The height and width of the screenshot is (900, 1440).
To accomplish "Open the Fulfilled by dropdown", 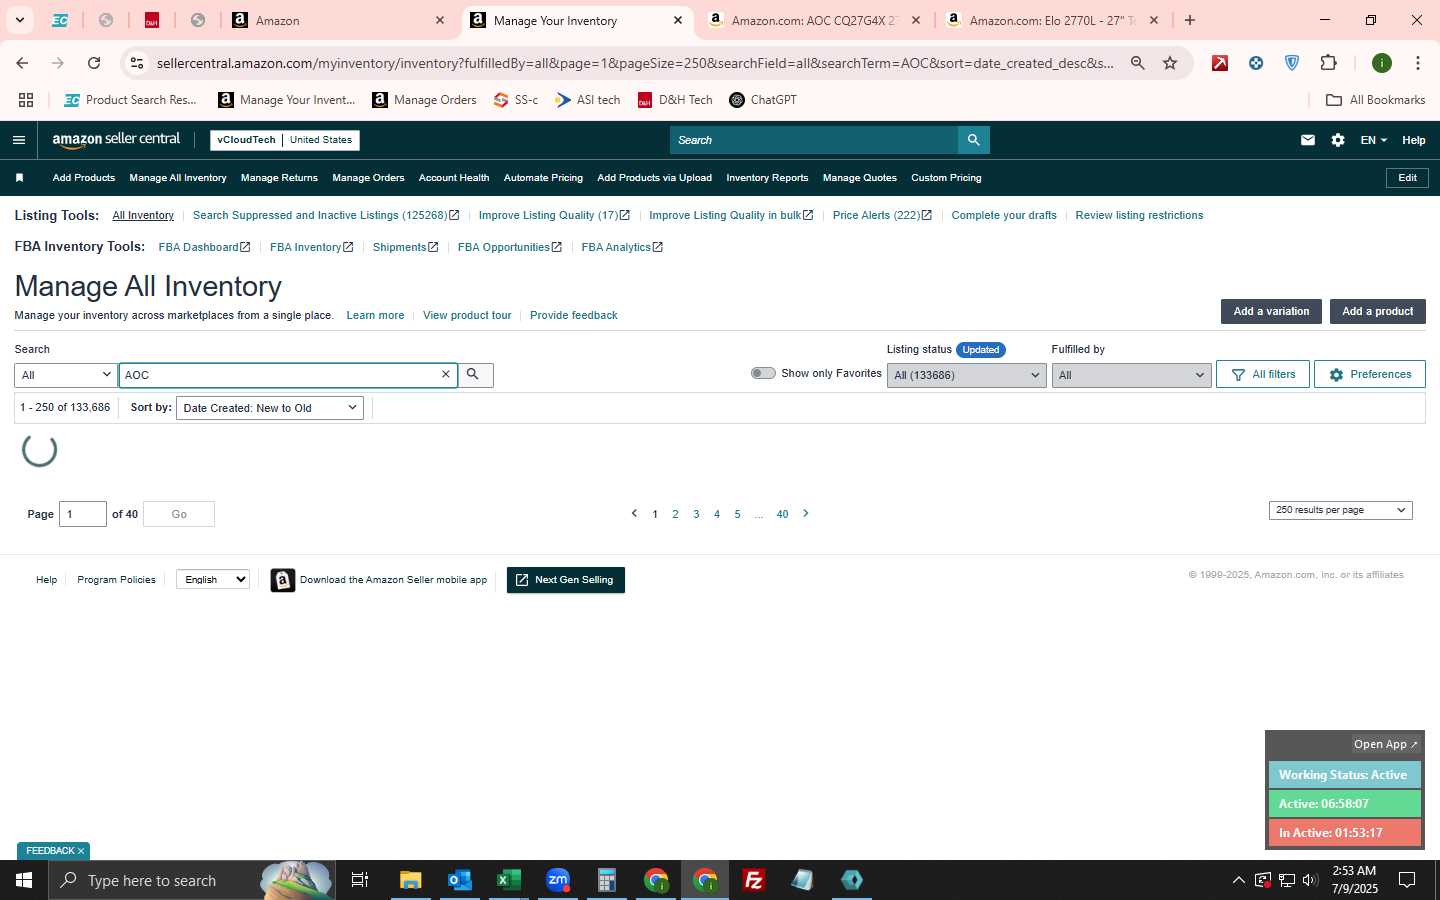I will (1131, 375).
